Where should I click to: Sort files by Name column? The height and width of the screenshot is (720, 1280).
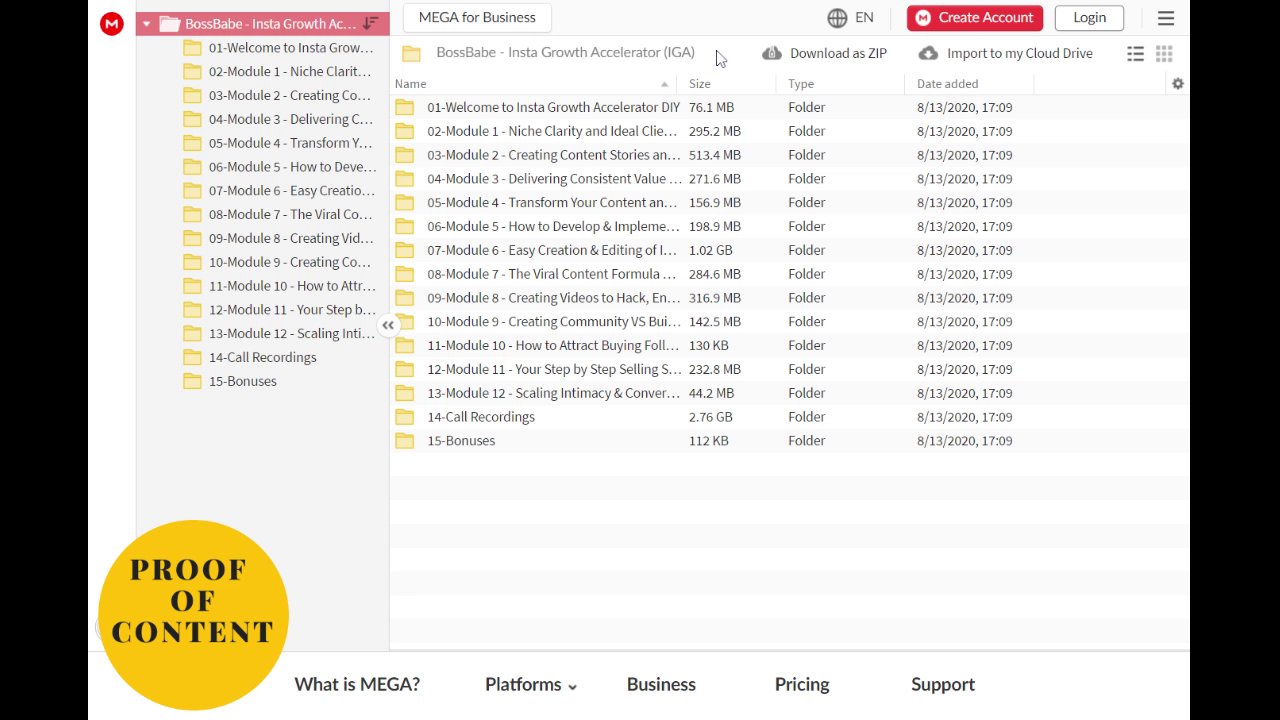tap(411, 84)
